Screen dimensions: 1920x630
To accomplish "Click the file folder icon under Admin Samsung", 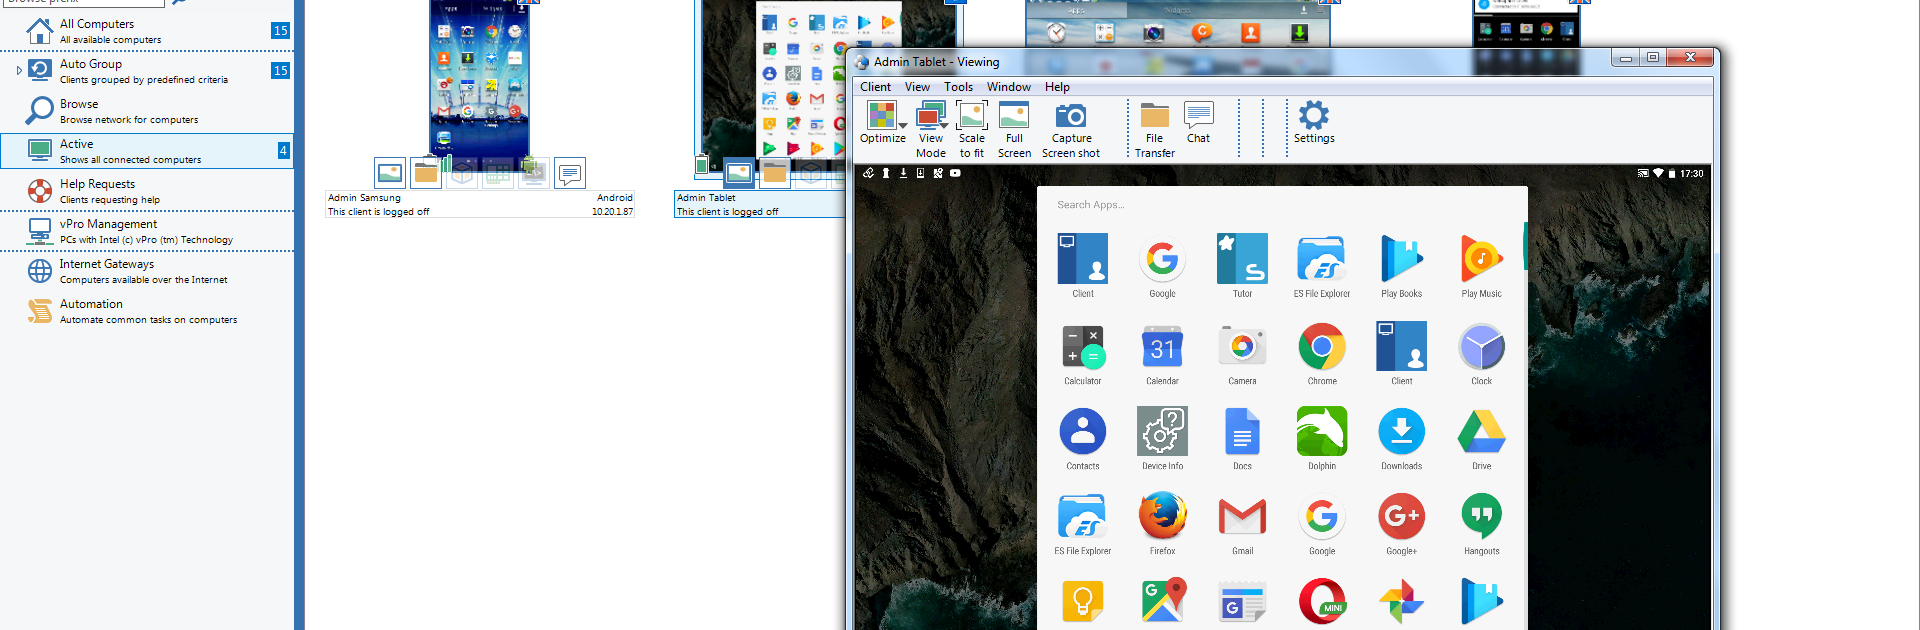I will pyautogui.click(x=426, y=173).
